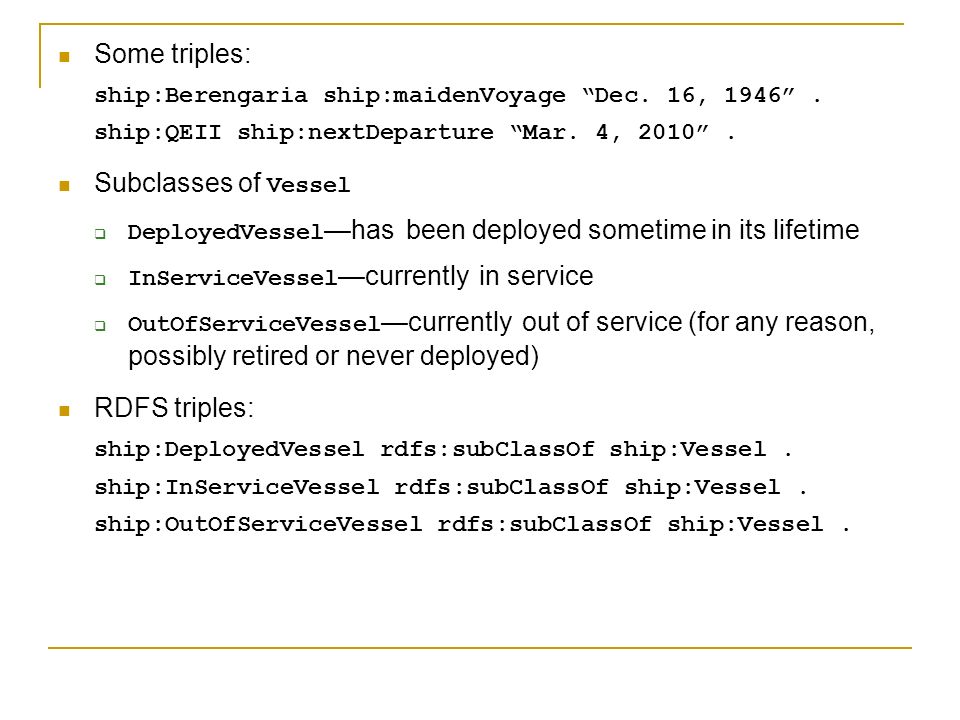960x720 pixels.
Task: Click the date literal "Dec. 16, 1946"
Action: click(x=689, y=96)
